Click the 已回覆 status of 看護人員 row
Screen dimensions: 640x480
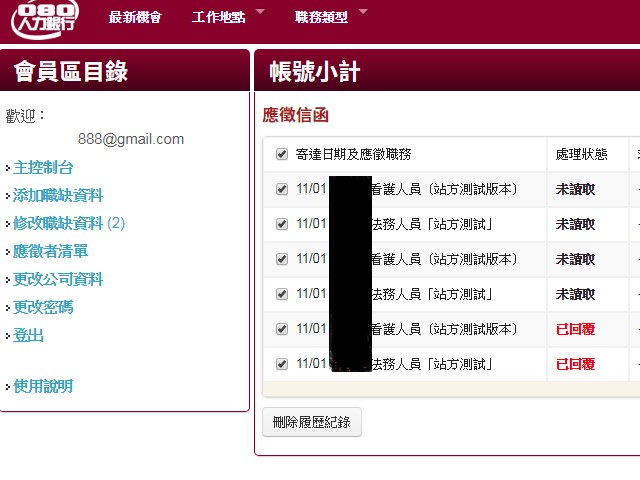[575, 329]
